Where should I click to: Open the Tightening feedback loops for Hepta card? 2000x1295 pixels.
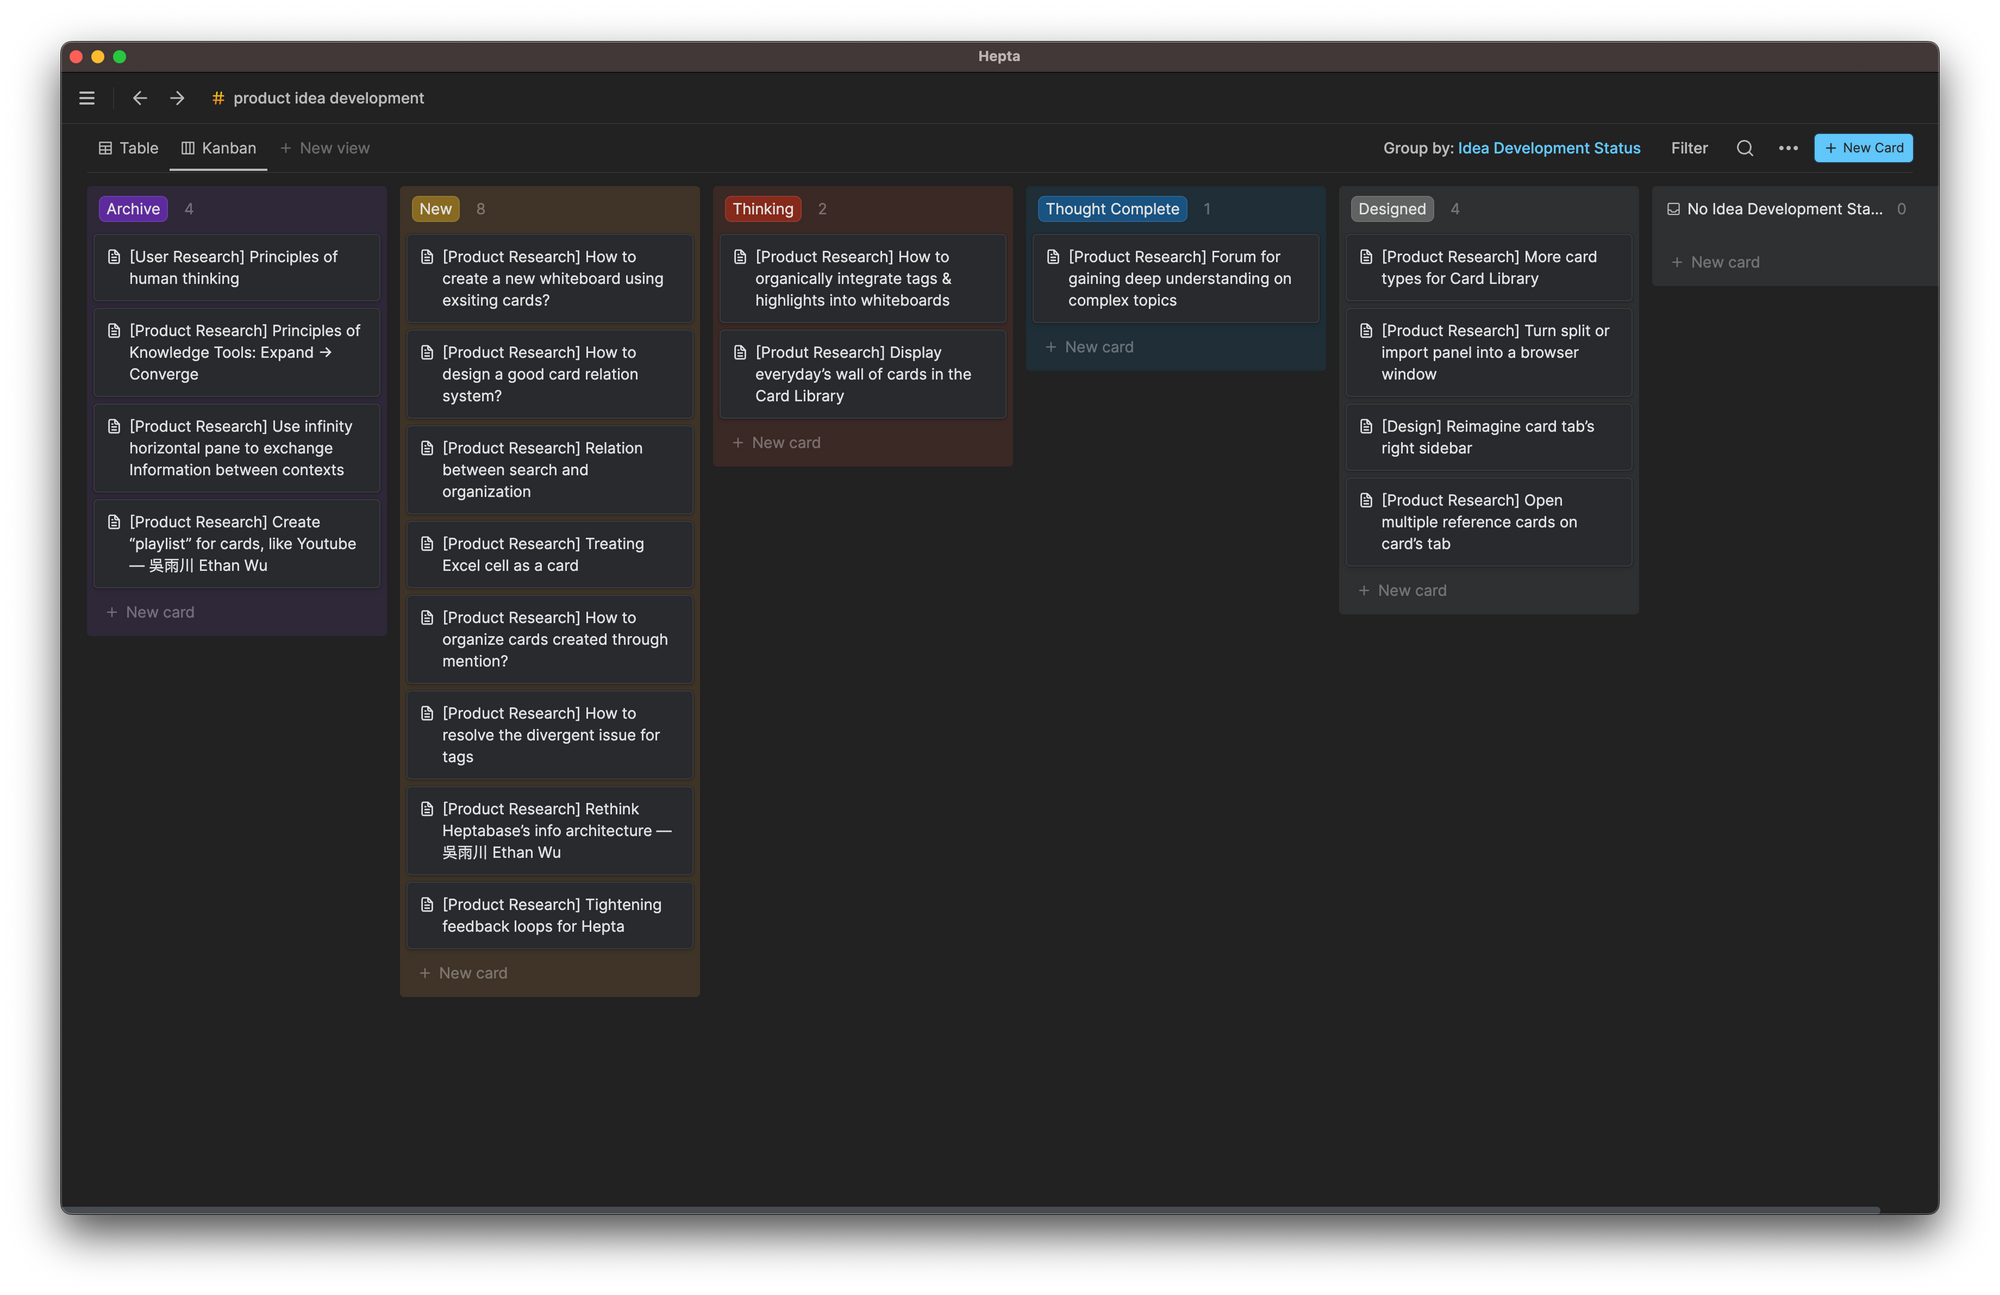[550, 915]
